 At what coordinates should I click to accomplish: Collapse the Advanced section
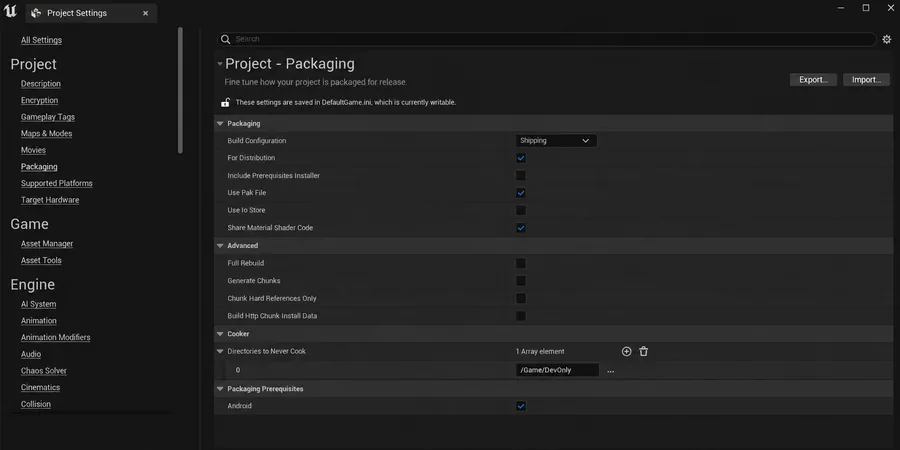click(220, 246)
